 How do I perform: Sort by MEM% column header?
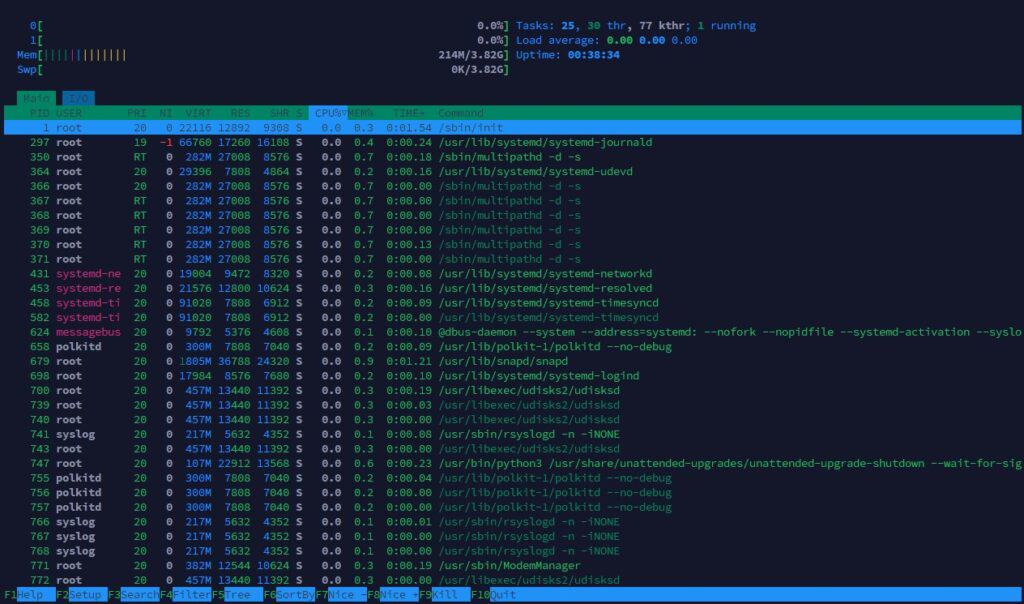pos(360,113)
